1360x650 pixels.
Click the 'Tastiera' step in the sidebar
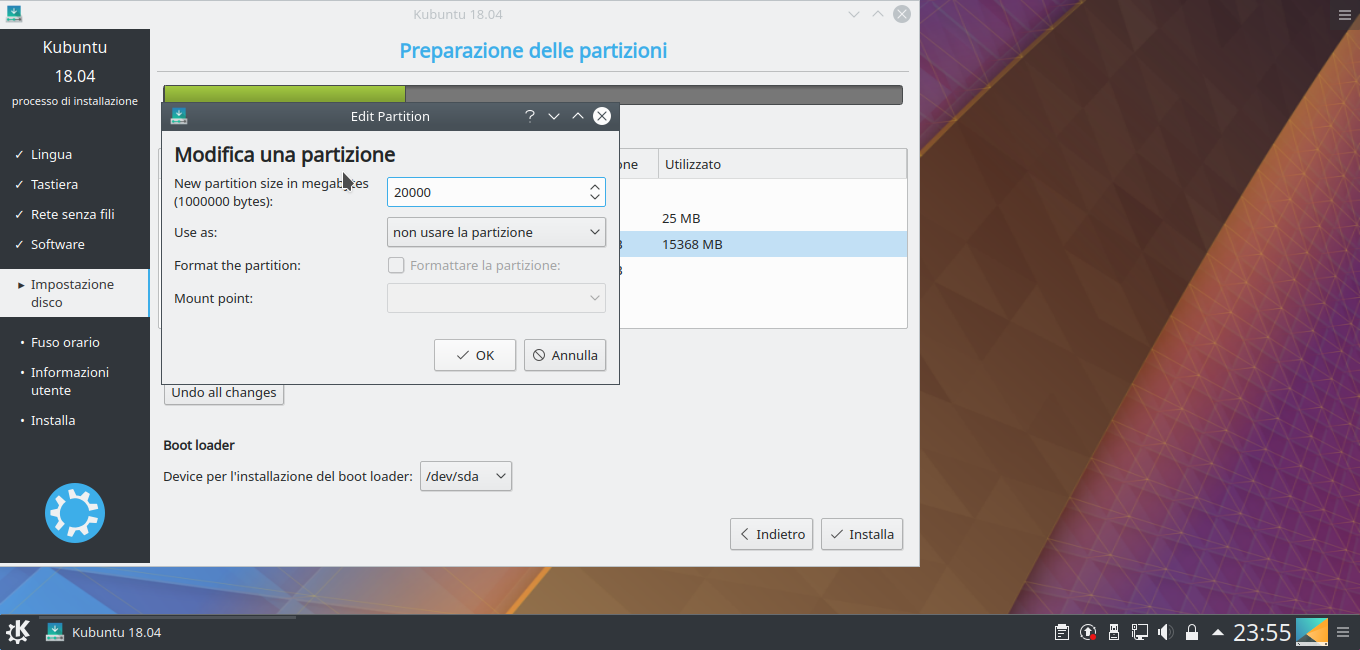point(54,184)
